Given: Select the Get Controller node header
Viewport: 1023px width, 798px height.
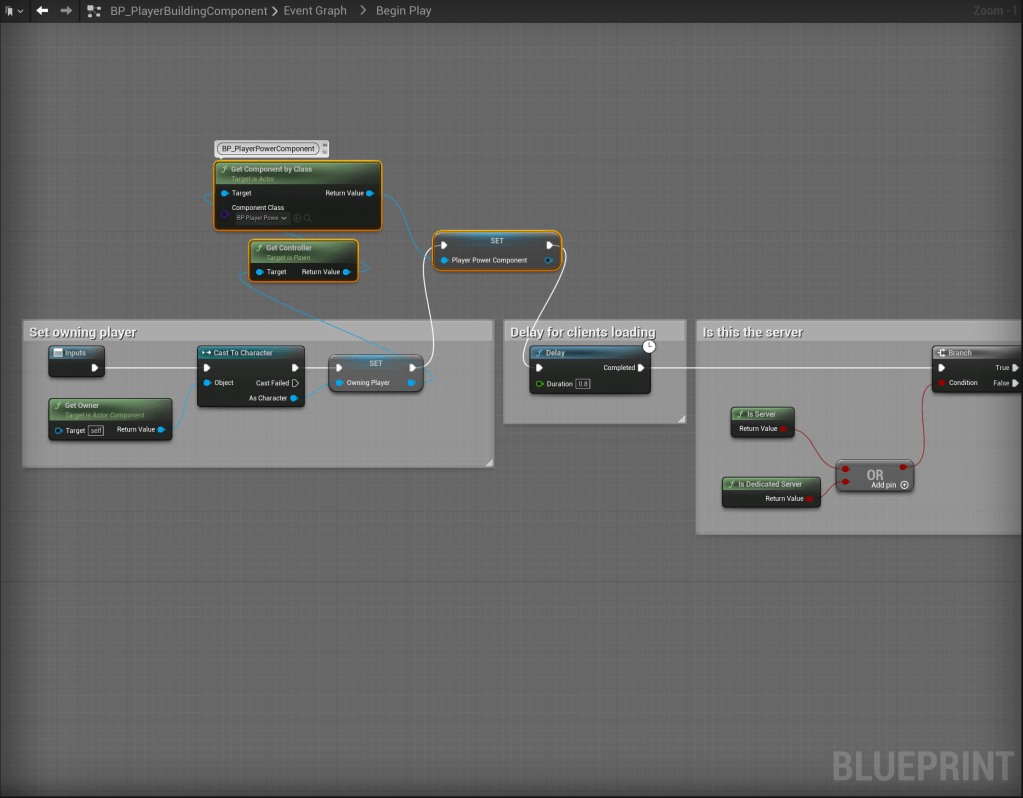Looking at the screenshot, I should [x=302, y=248].
